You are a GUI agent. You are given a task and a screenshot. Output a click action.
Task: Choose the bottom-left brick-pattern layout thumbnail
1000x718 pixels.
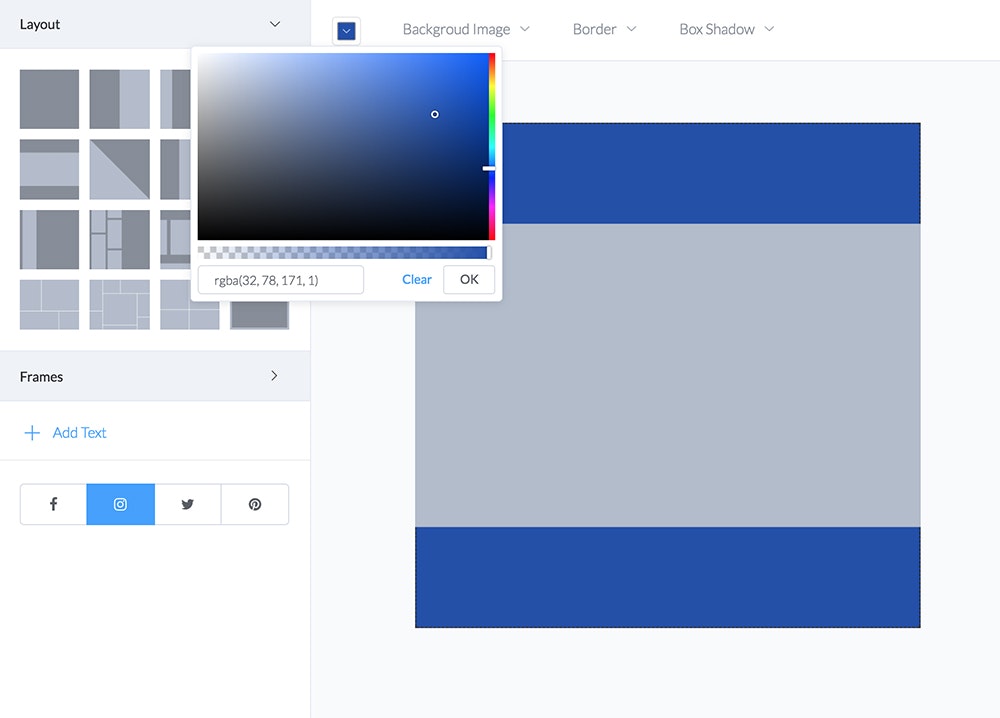point(49,305)
